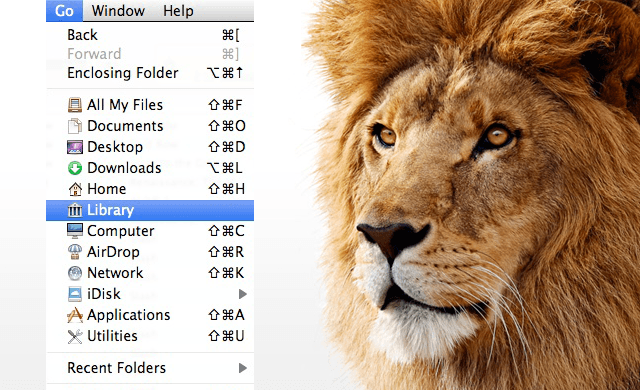This screenshot has width=640, height=390.
Task: Click the iDisk drive icon
Action: (x=75, y=294)
